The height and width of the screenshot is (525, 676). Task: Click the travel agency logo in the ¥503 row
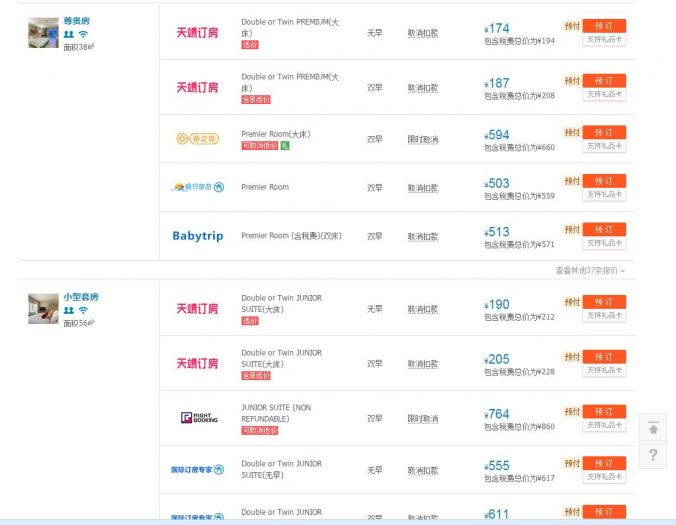click(x=198, y=187)
